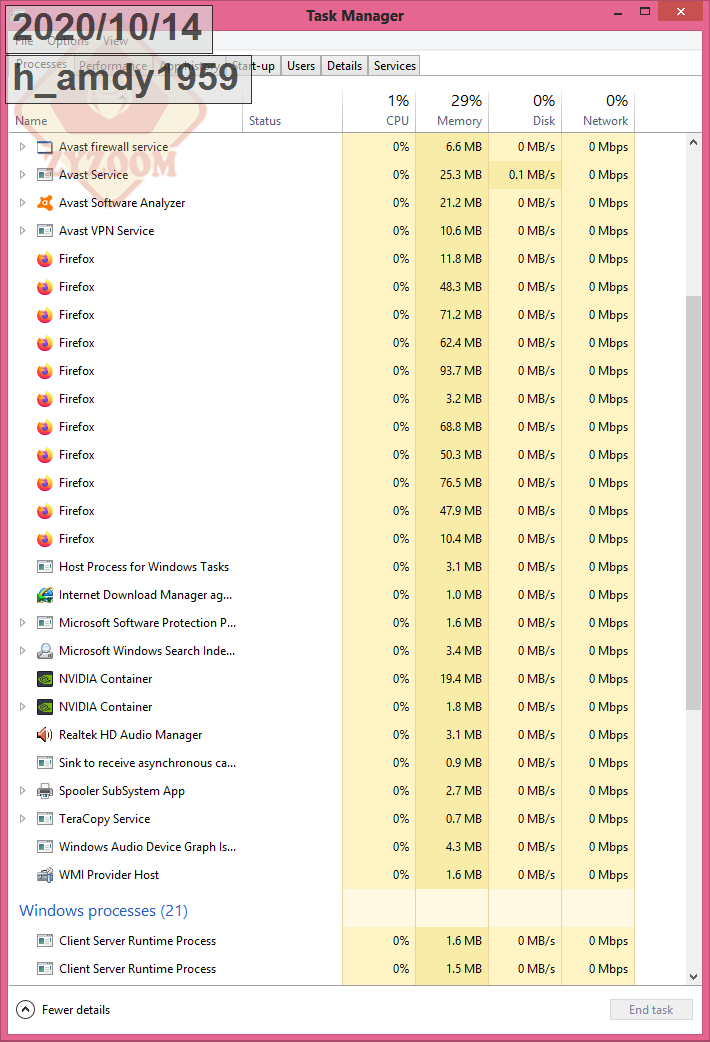Click the scrollbar up arrow
This screenshot has width=710, height=1042.
tap(693, 142)
